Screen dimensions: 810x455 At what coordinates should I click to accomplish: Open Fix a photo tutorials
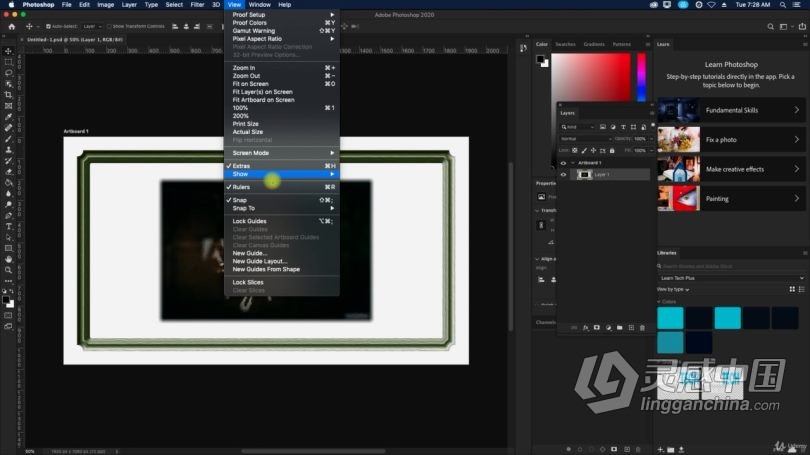[731, 139]
